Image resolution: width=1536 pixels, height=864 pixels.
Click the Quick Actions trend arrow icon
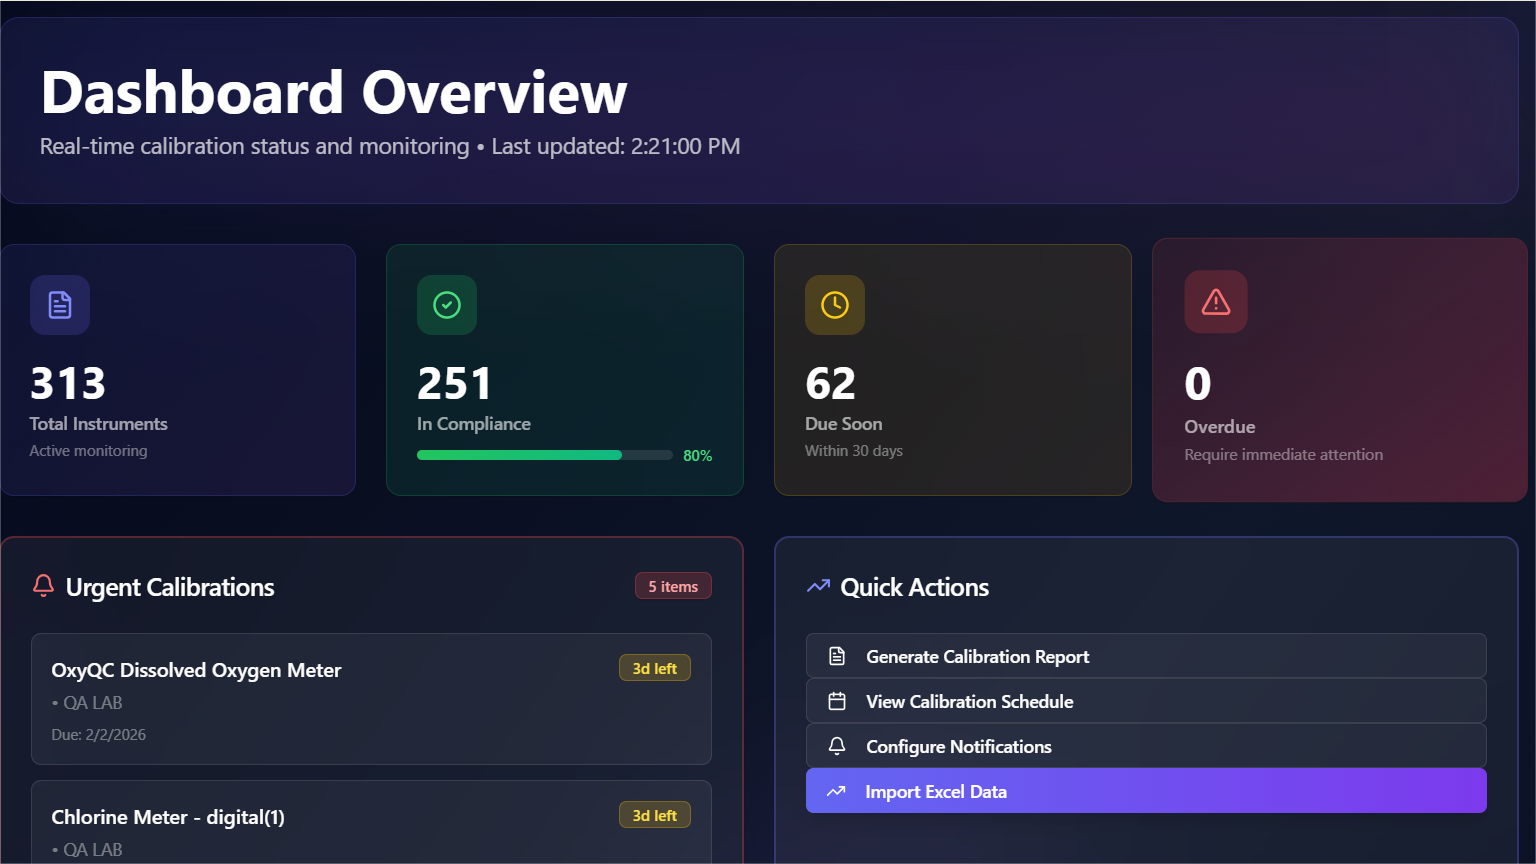click(818, 586)
